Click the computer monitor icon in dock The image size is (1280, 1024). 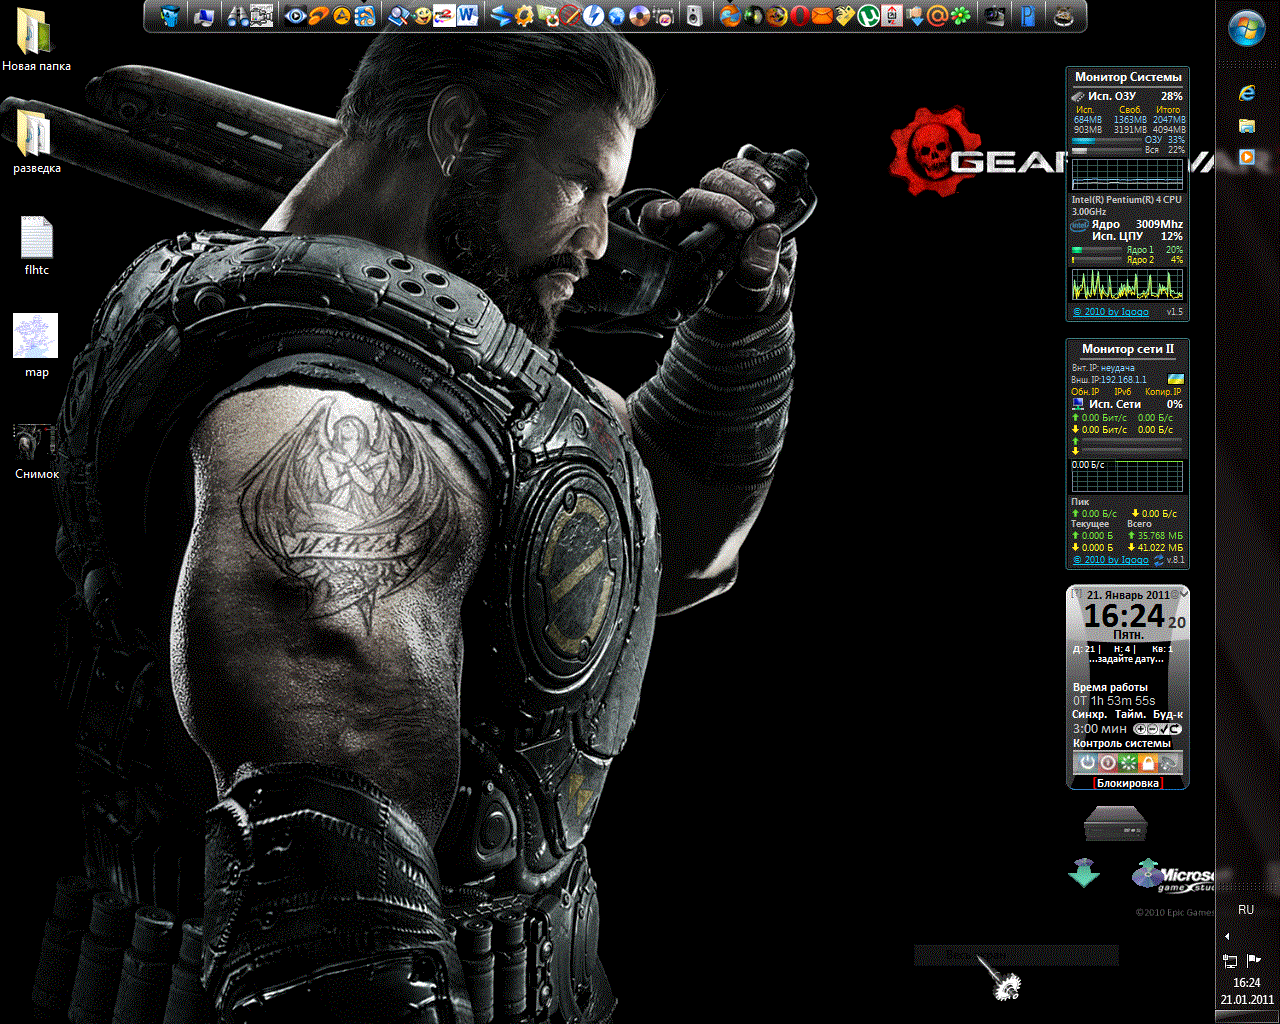pyautogui.click(x=204, y=17)
